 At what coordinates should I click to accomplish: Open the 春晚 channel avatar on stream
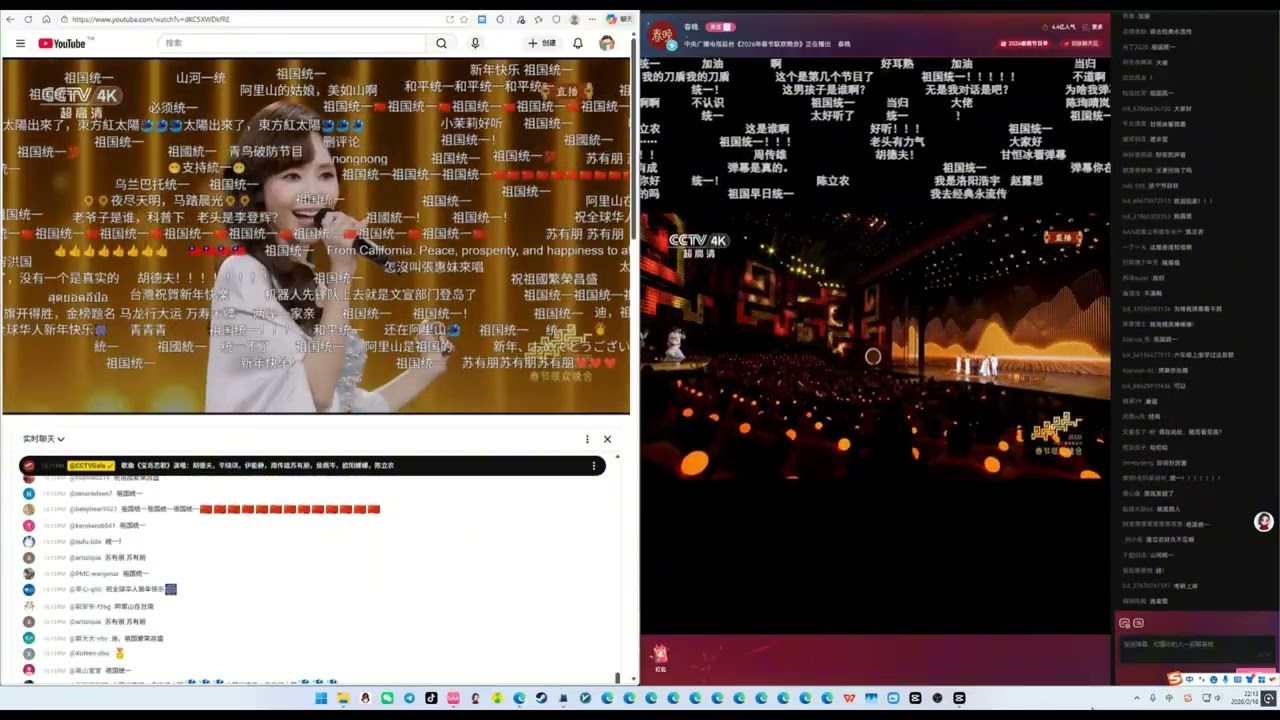click(662, 35)
